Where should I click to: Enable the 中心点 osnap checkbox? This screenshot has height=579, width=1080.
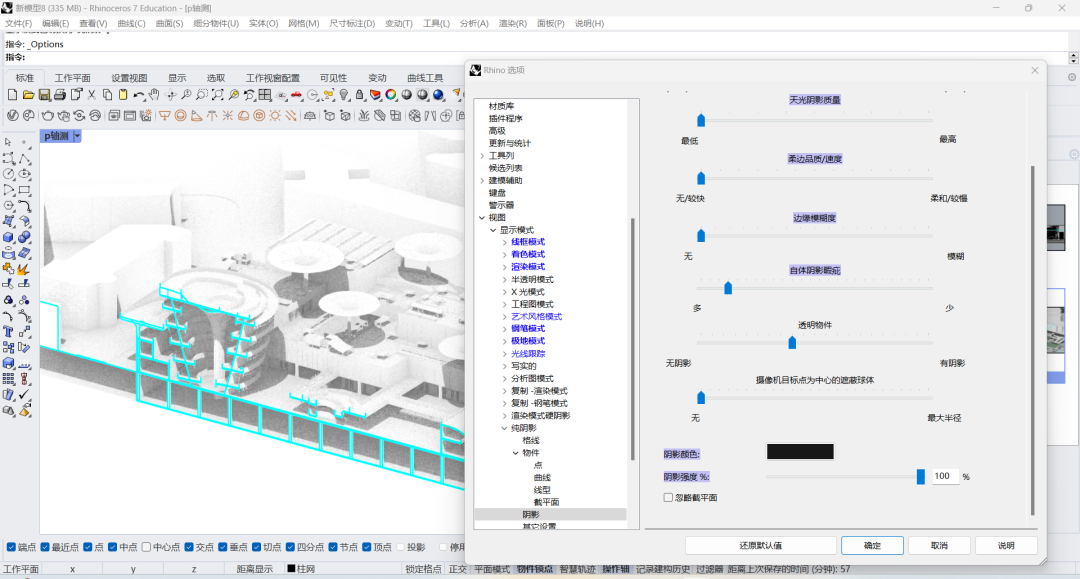146,547
